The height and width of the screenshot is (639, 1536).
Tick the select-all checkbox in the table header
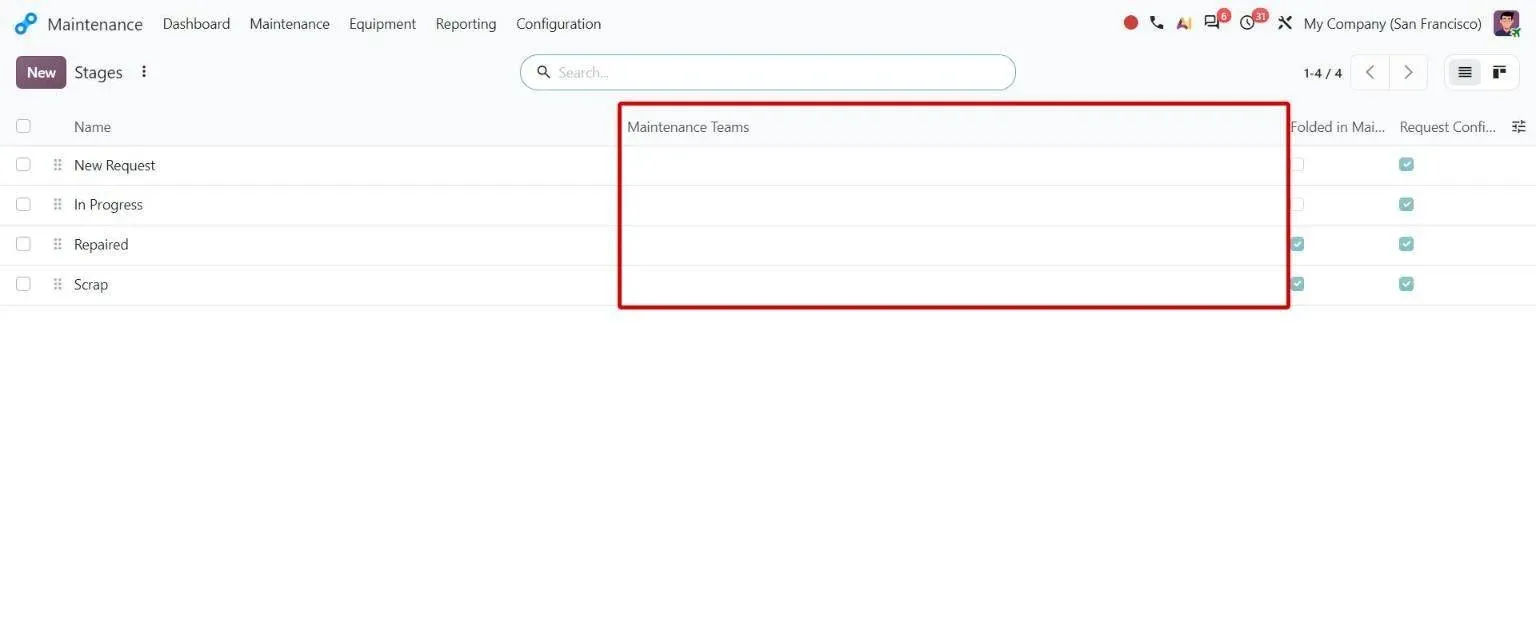(x=23, y=126)
